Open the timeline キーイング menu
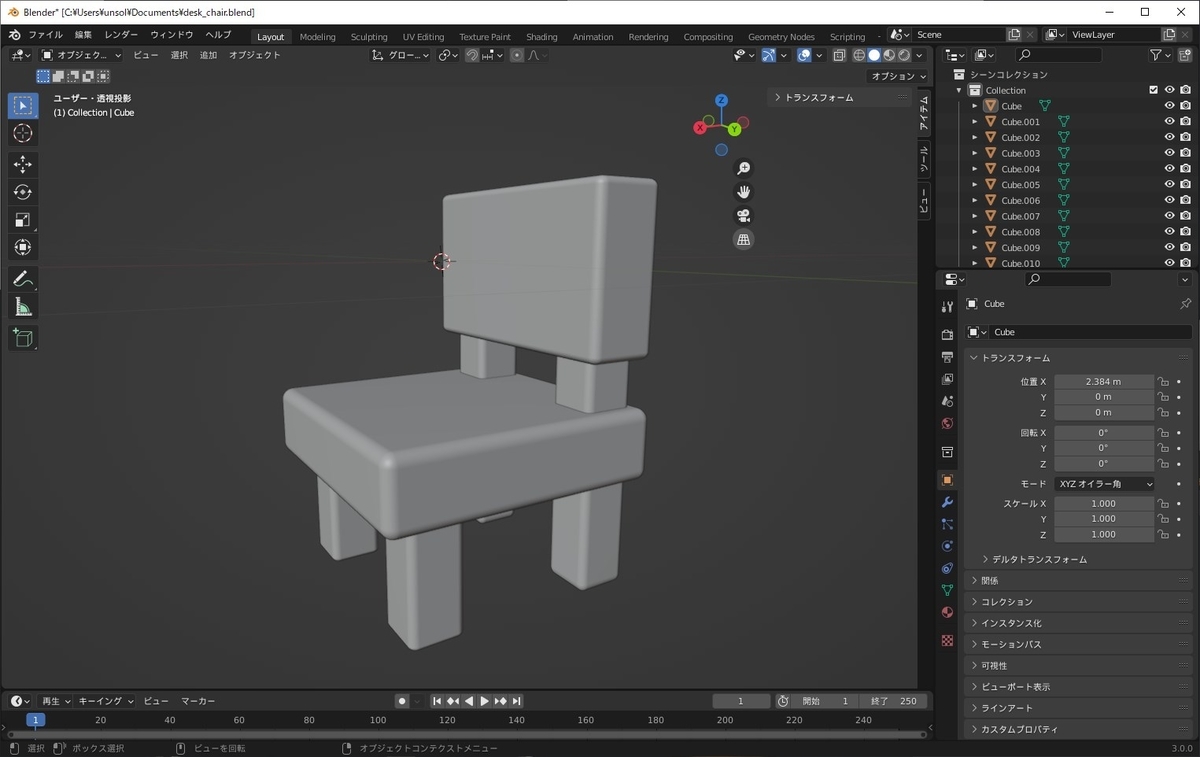The height and width of the screenshot is (757, 1200). [105, 701]
